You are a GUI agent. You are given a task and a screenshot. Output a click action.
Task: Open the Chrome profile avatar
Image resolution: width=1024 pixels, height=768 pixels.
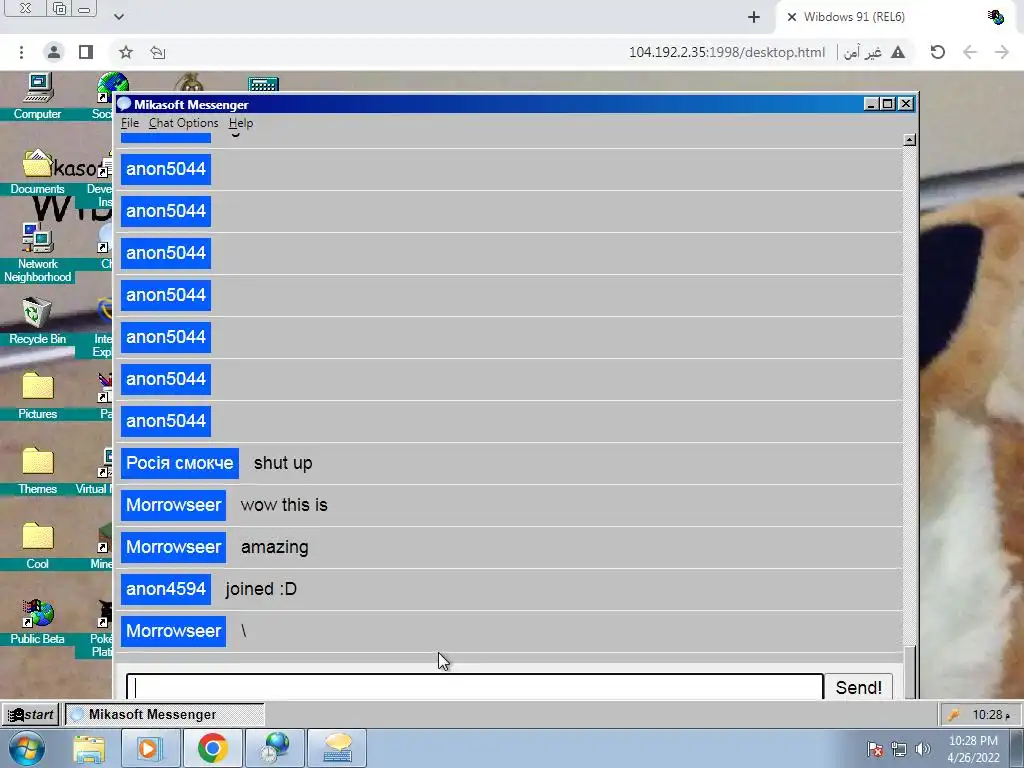coord(54,52)
